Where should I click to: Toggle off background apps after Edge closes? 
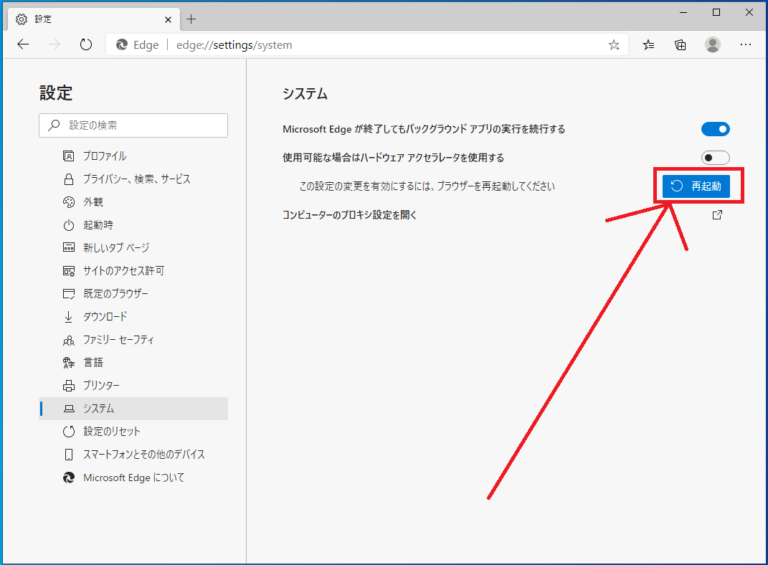[715, 129]
